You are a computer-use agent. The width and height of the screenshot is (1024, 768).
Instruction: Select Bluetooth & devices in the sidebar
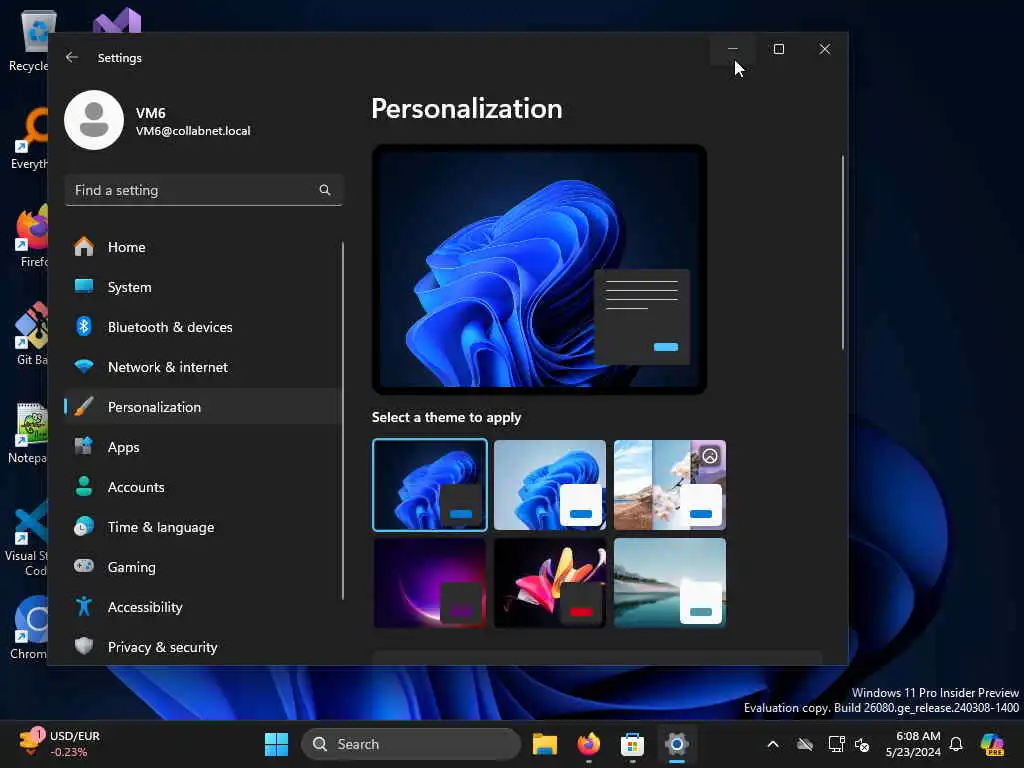pyautogui.click(x=202, y=327)
